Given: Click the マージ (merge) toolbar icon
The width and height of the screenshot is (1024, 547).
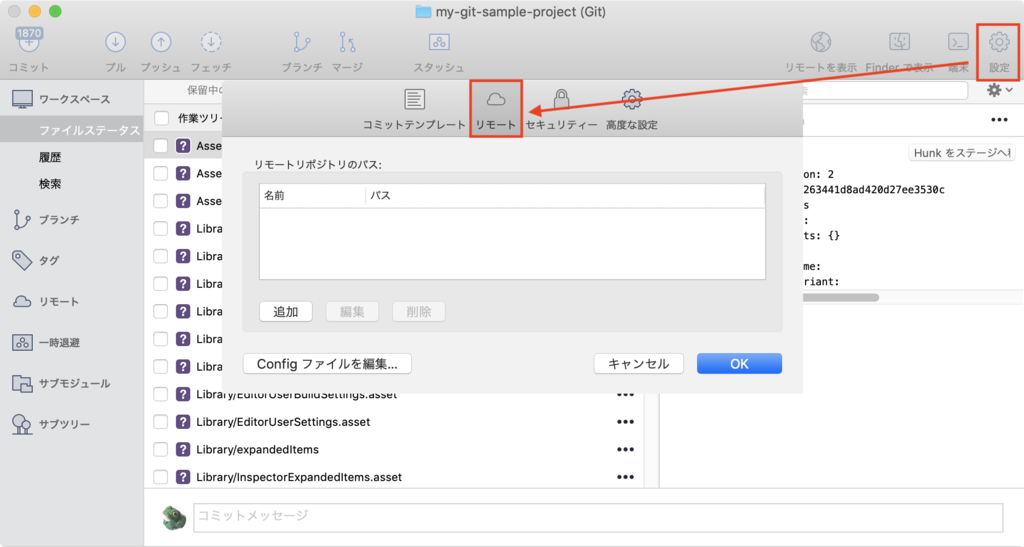Looking at the screenshot, I should (x=347, y=42).
